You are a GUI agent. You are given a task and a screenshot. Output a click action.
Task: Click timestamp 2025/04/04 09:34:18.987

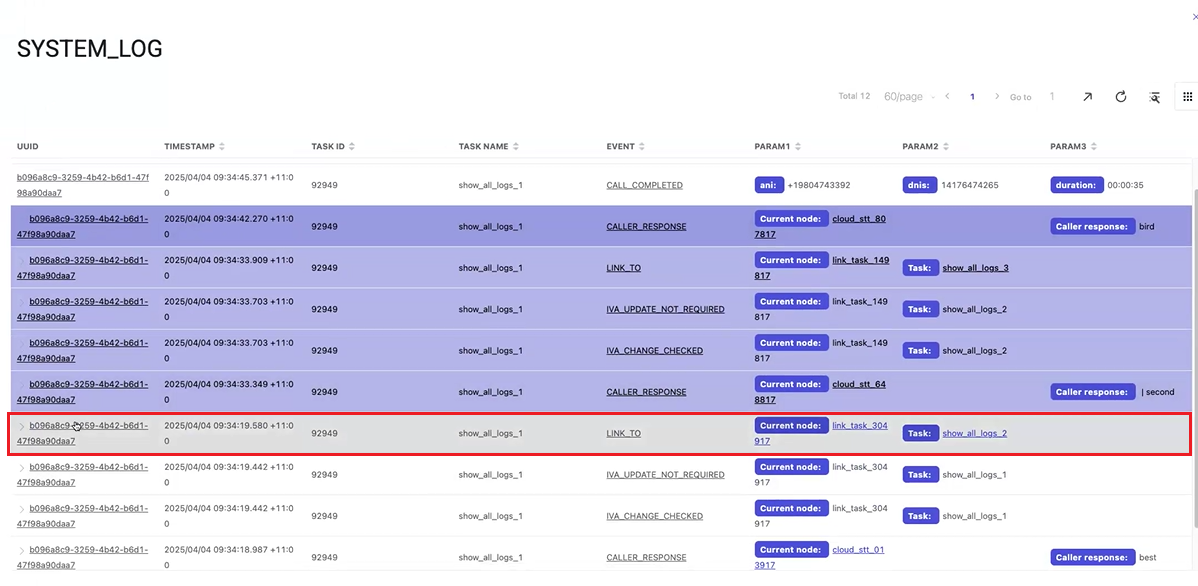click(228, 557)
